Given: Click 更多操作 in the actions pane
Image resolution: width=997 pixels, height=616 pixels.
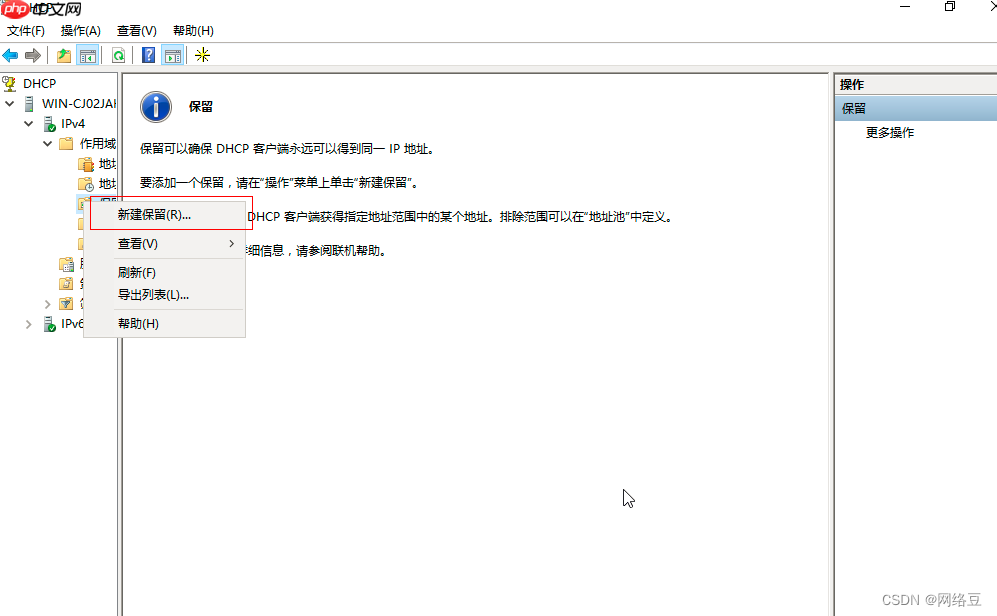Looking at the screenshot, I should click(889, 131).
